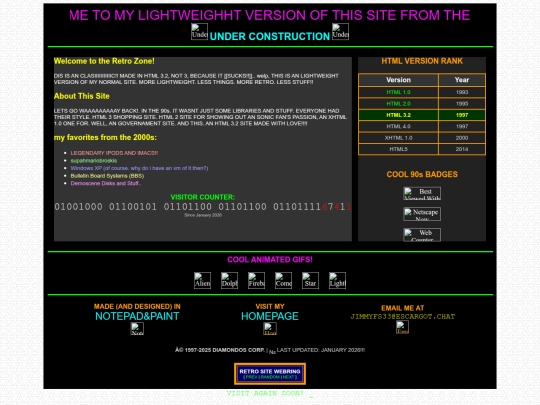This screenshot has height=405, width=540.
Task: Click the 1997-2025 DIAMONDOS CORP copyright text
Action: click(220, 350)
